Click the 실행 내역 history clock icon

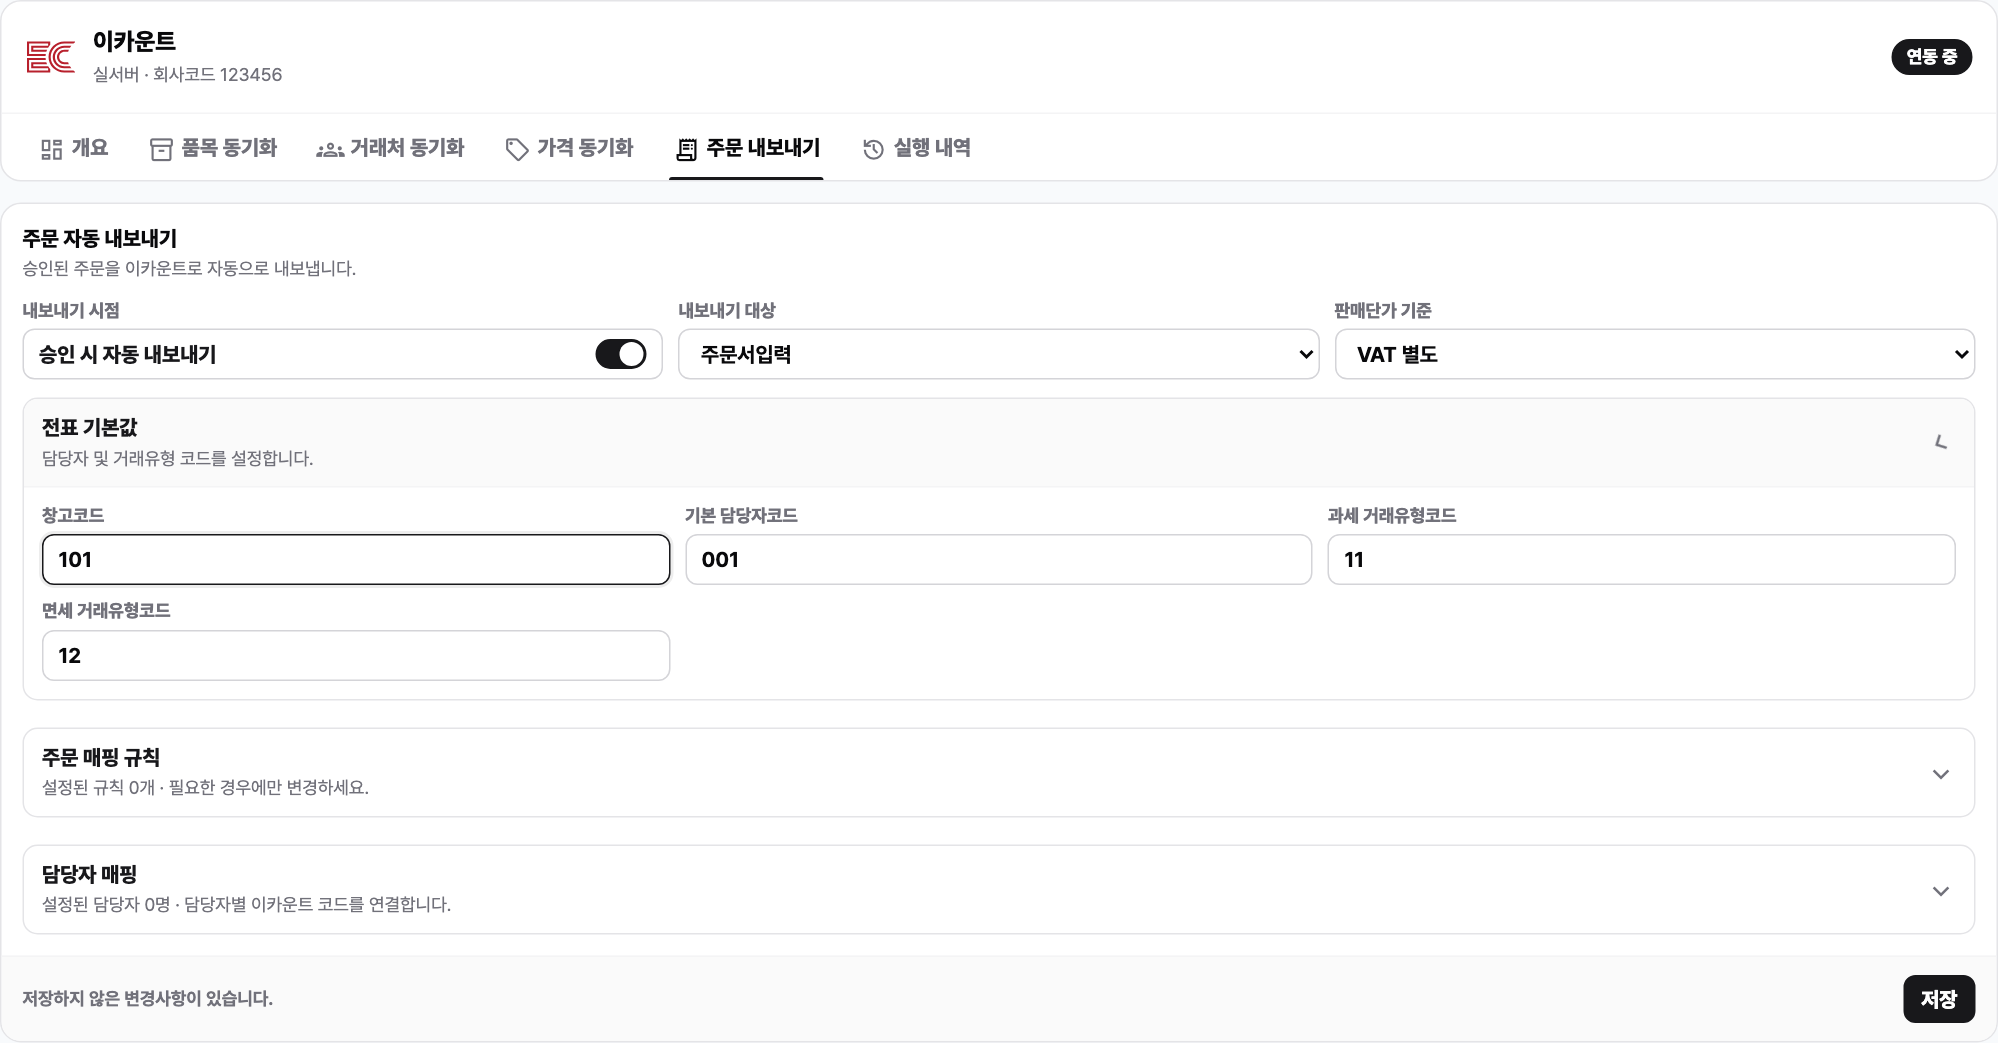click(x=873, y=149)
